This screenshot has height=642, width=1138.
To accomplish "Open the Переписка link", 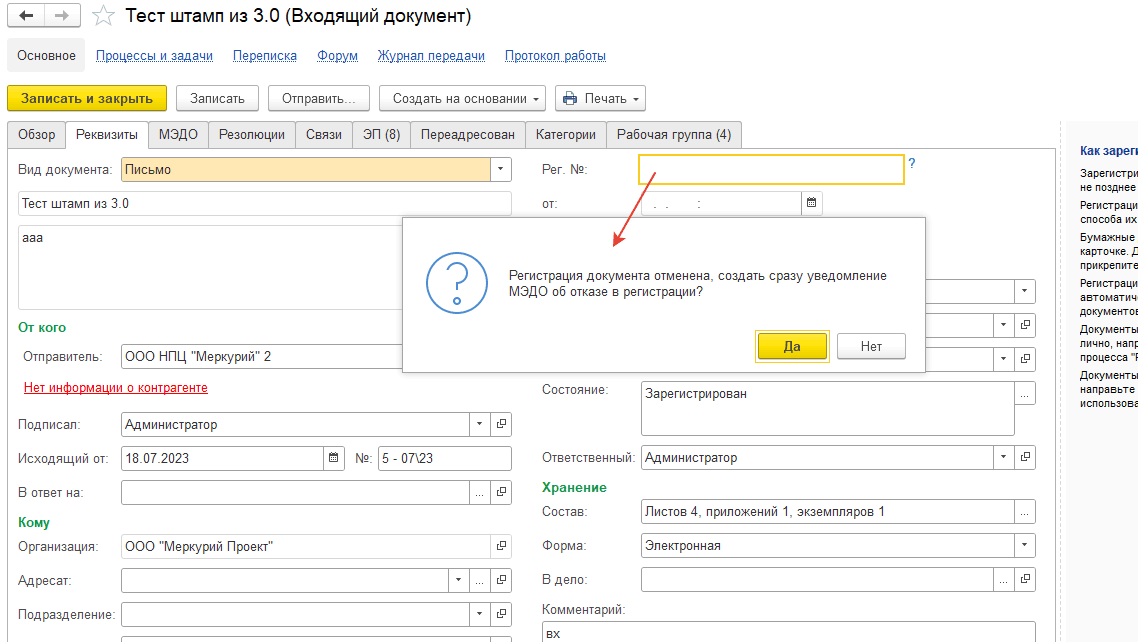I will [x=265, y=56].
